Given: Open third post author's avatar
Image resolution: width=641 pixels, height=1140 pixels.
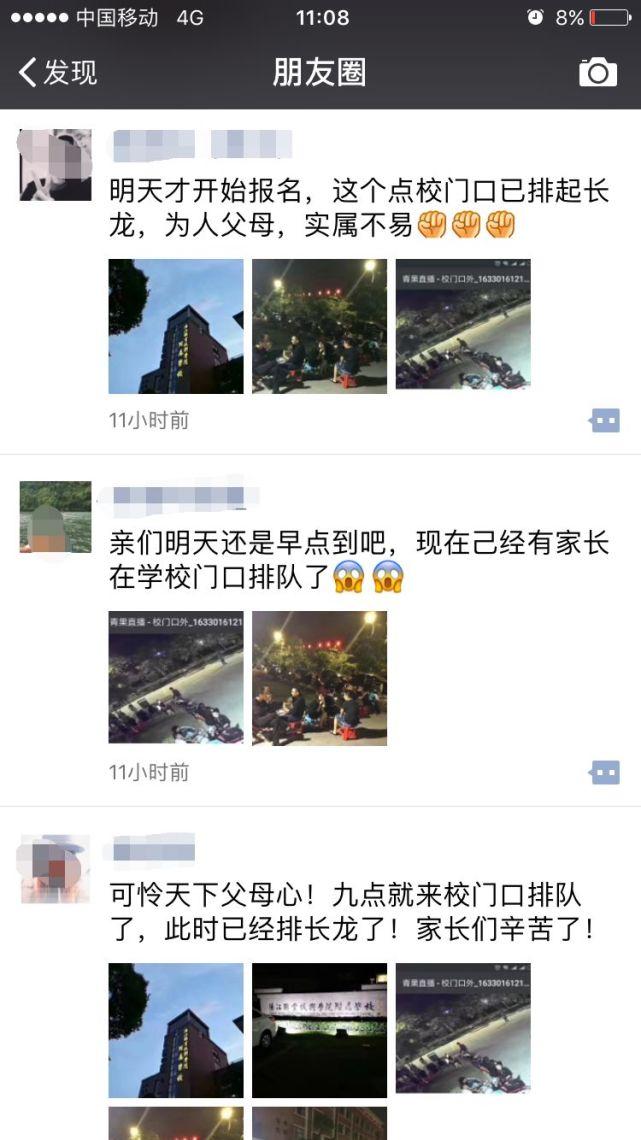Looking at the screenshot, I should point(55,869).
